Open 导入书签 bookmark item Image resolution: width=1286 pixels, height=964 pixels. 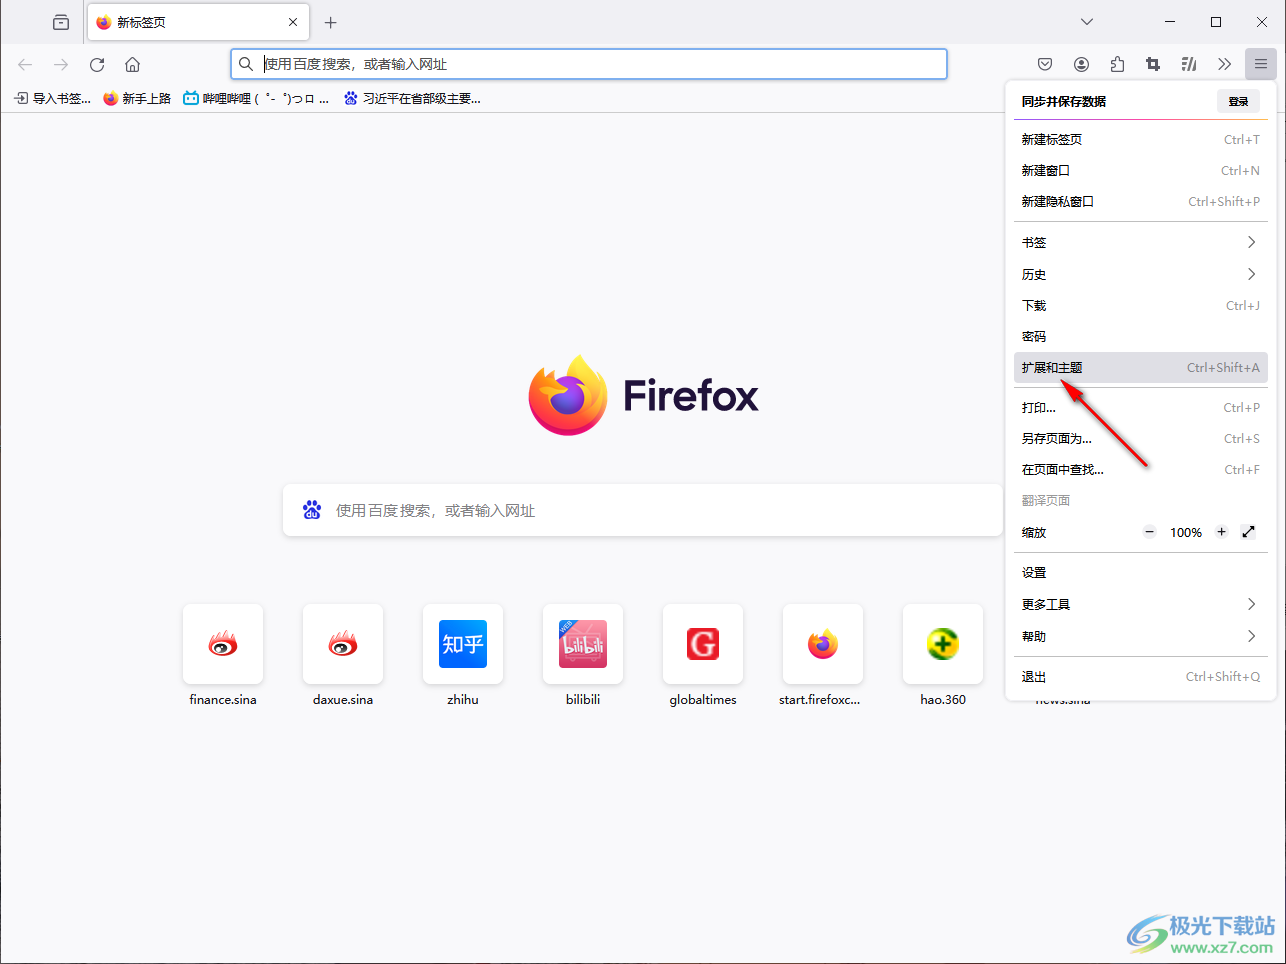click(x=52, y=98)
